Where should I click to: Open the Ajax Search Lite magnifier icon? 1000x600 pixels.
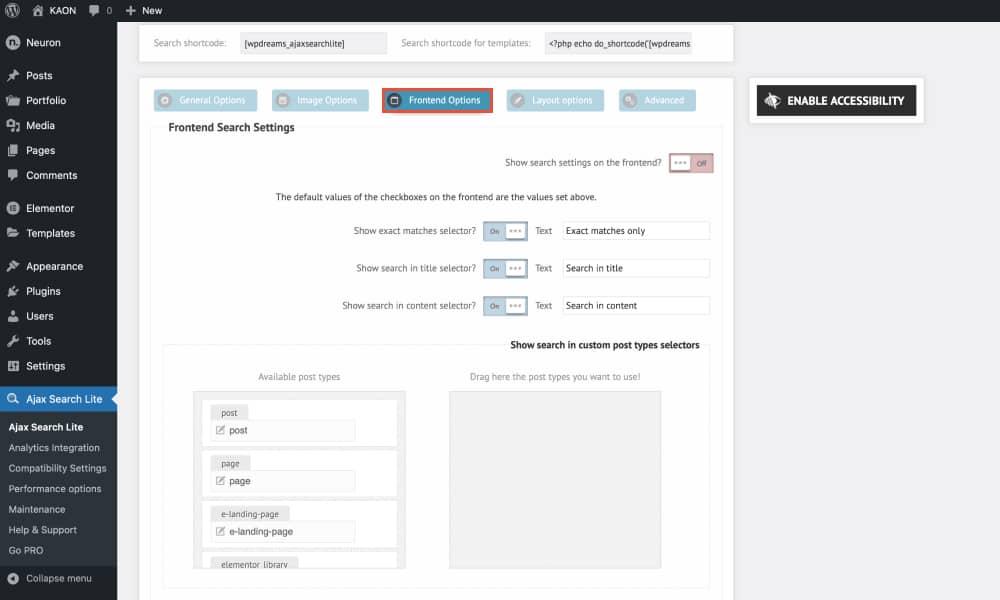[x=12, y=399]
